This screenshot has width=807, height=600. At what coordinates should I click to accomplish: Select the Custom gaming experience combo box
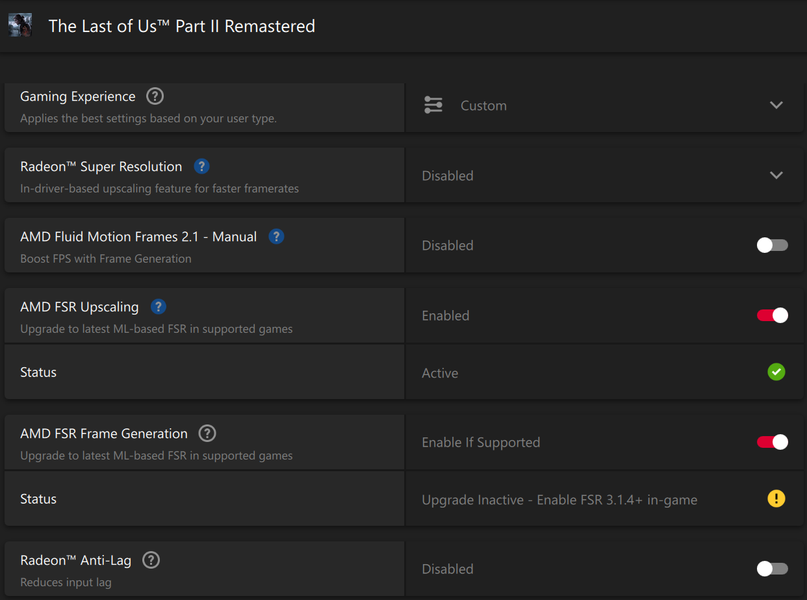[600, 106]
